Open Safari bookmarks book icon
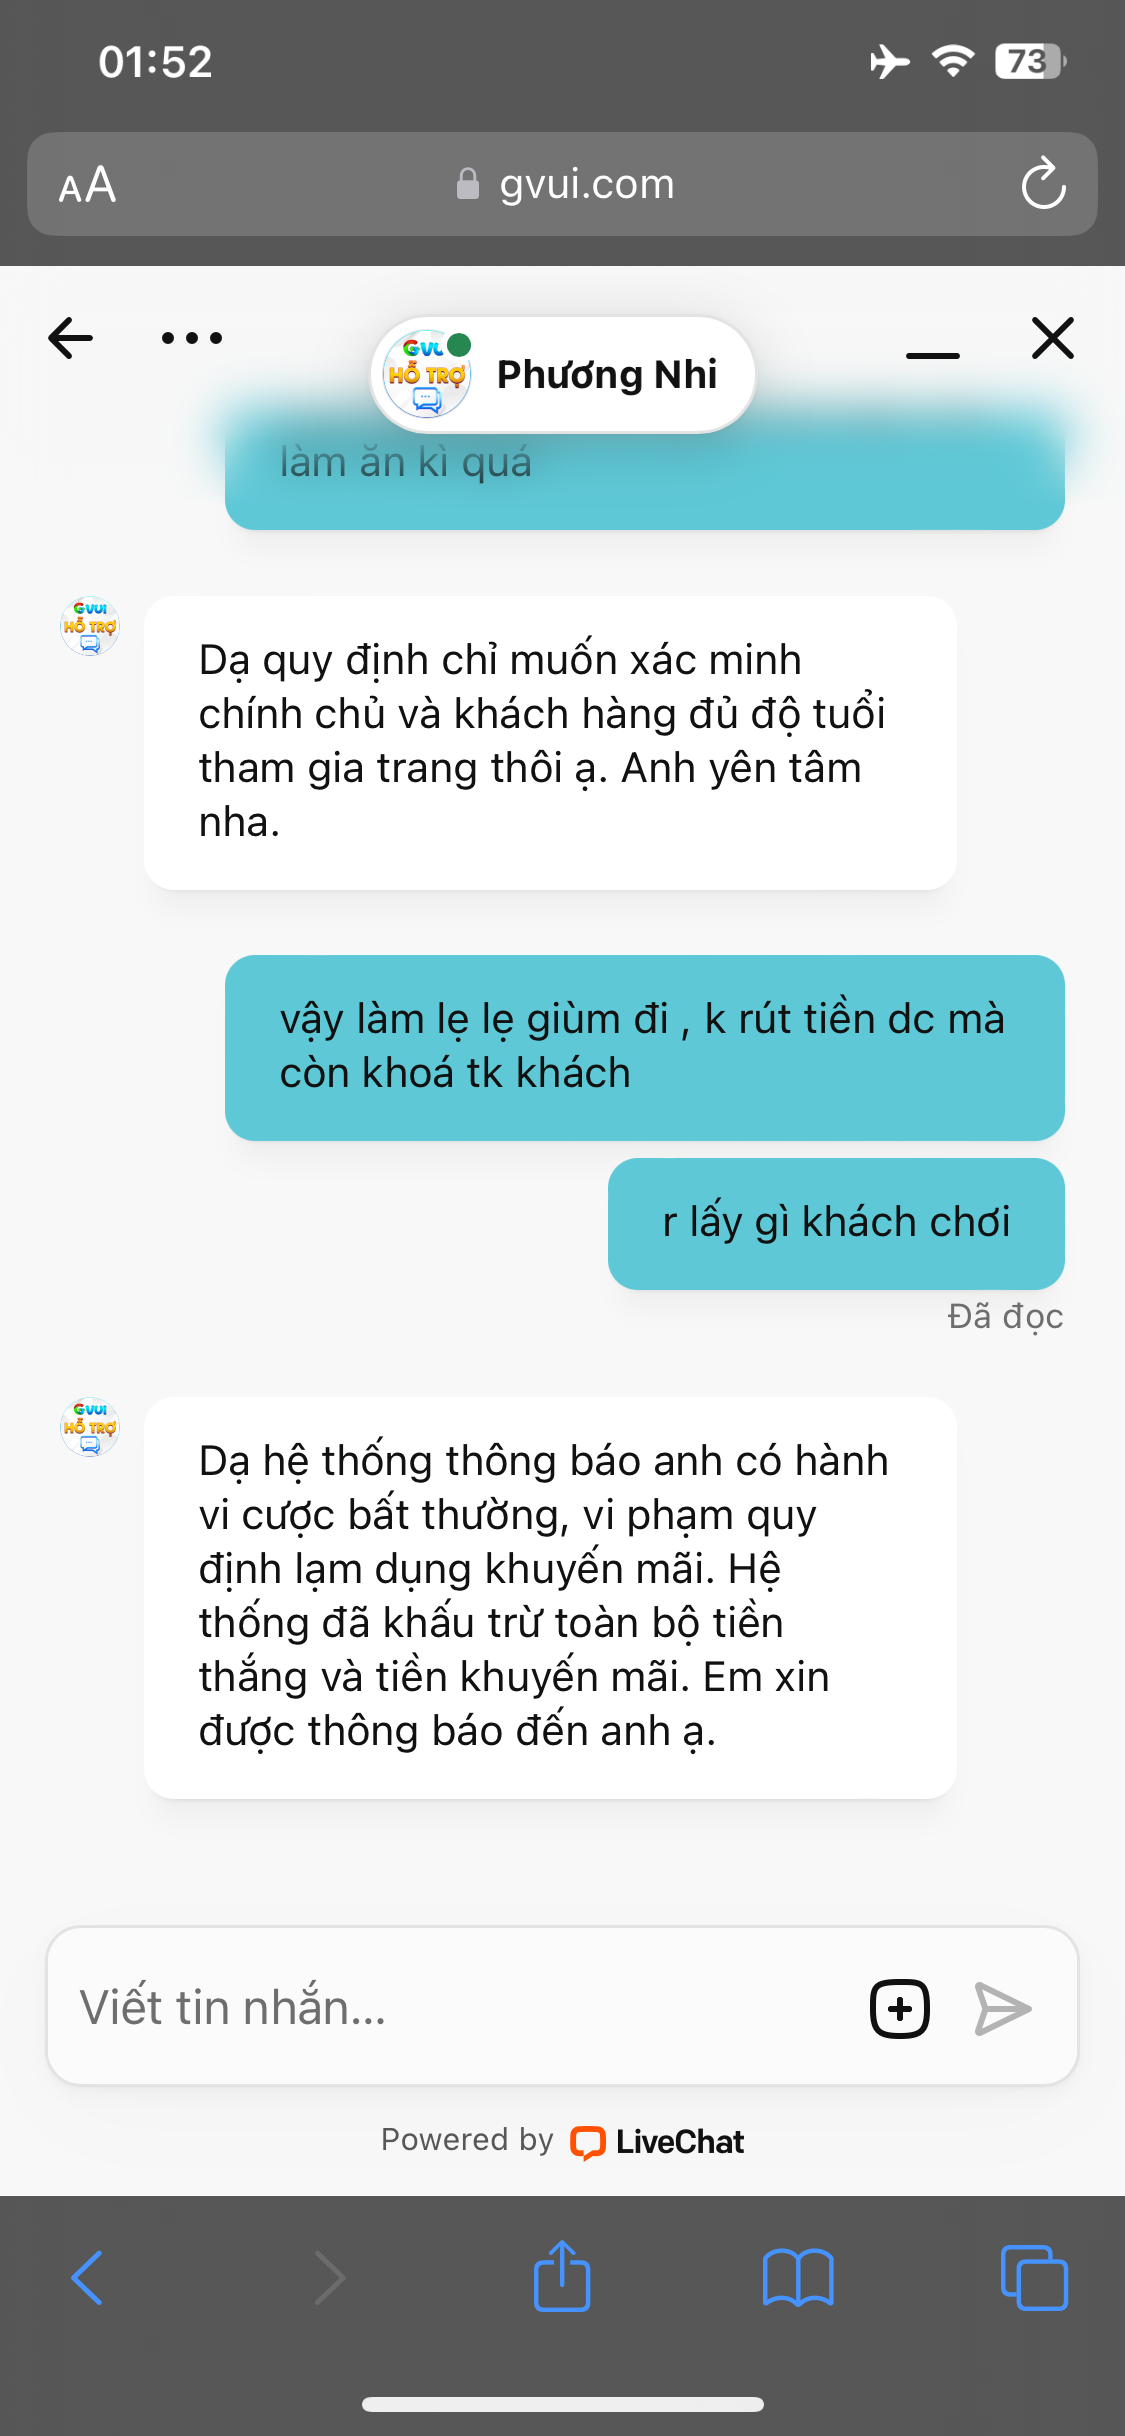The height and width of the screenshot is (2436, 1125). (798, 2278)
